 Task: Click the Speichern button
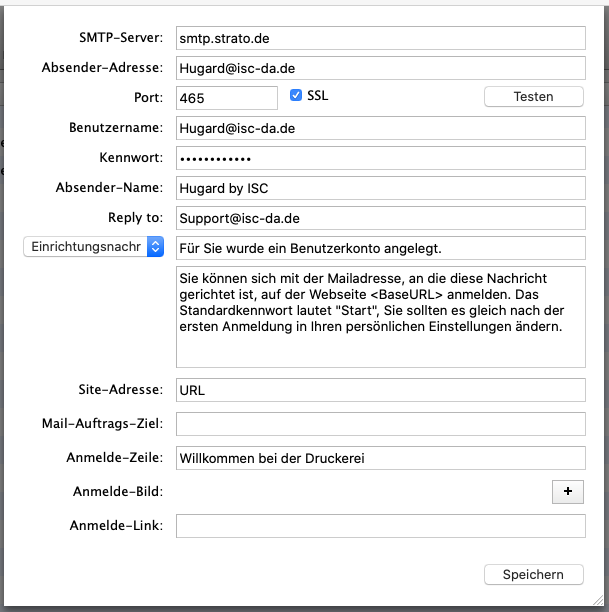[x=534, y=575]
